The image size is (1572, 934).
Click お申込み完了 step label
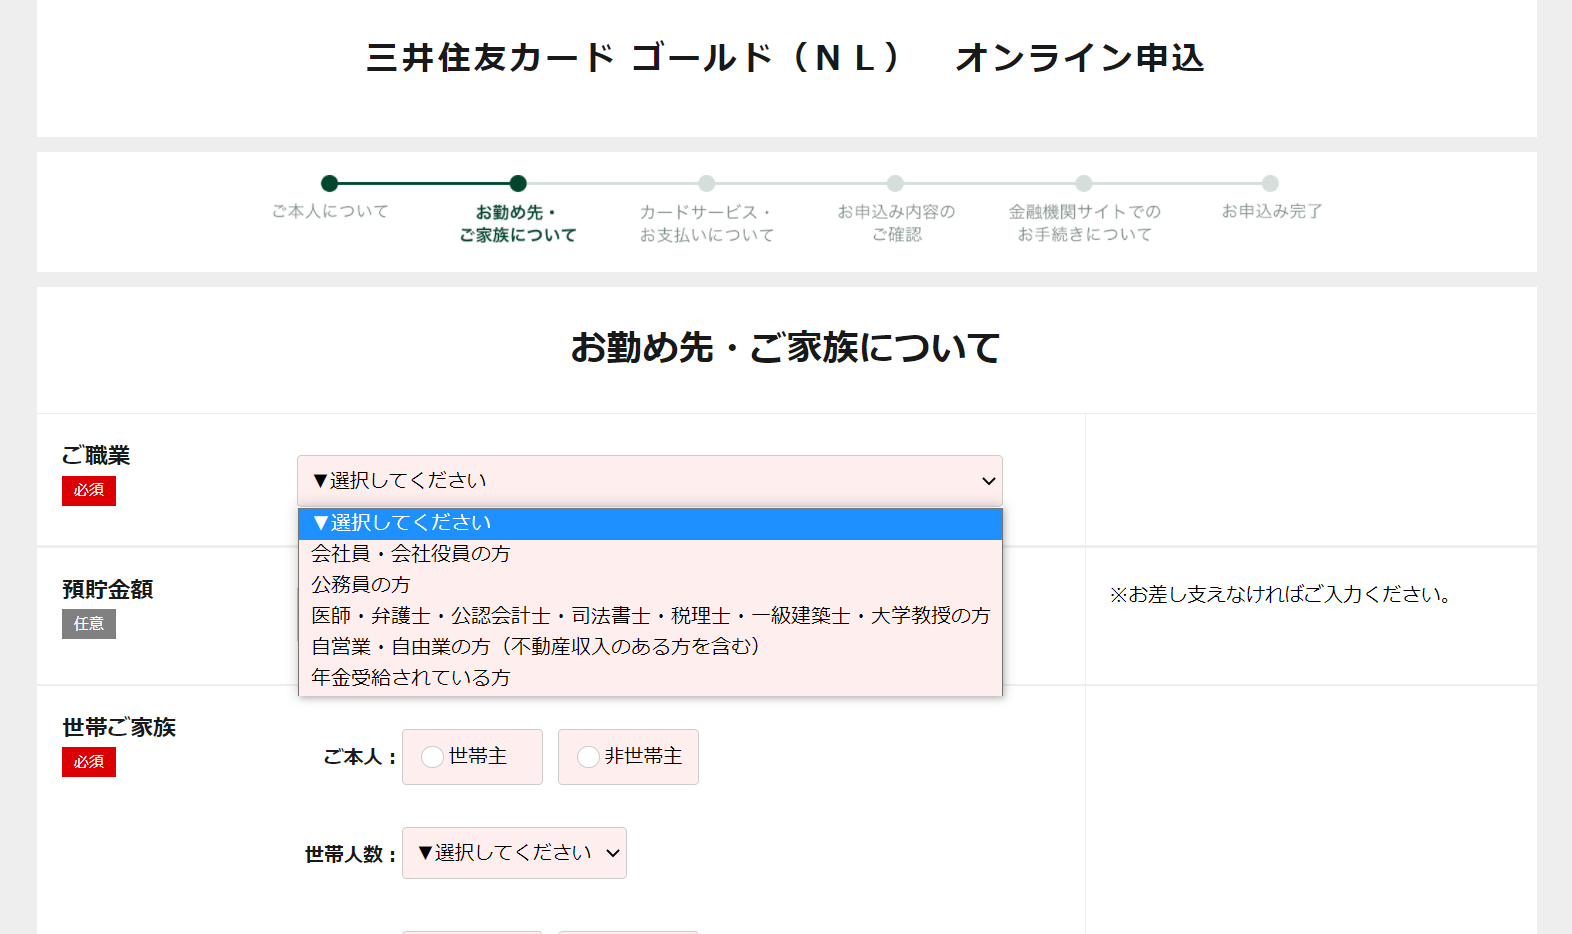[x=1272, y=212]
